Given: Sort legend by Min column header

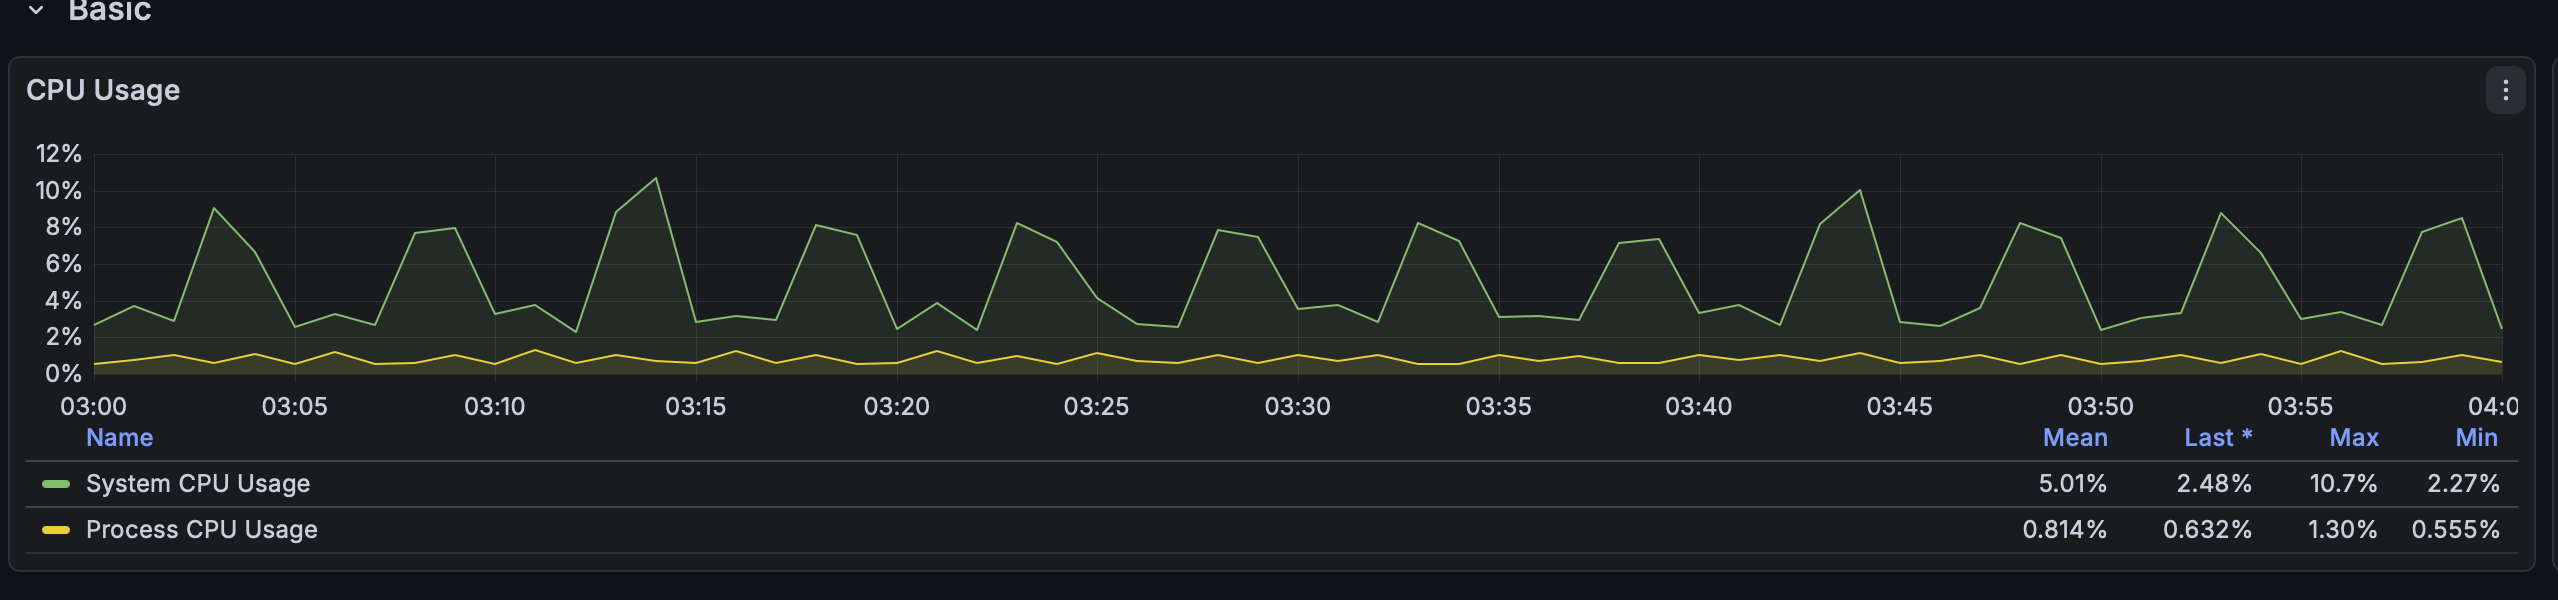Looking at the screenshot, I should click(x=2477, y=437).
